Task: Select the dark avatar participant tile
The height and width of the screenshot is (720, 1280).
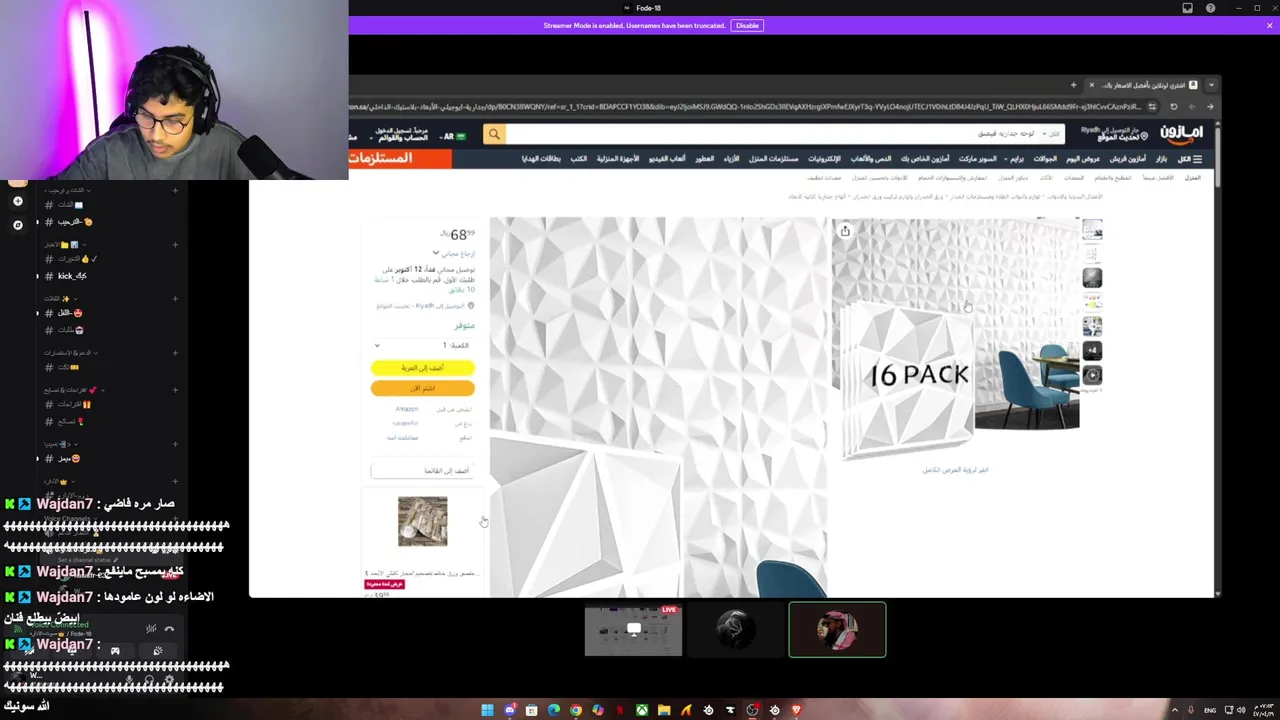Action: coord(735,630)
